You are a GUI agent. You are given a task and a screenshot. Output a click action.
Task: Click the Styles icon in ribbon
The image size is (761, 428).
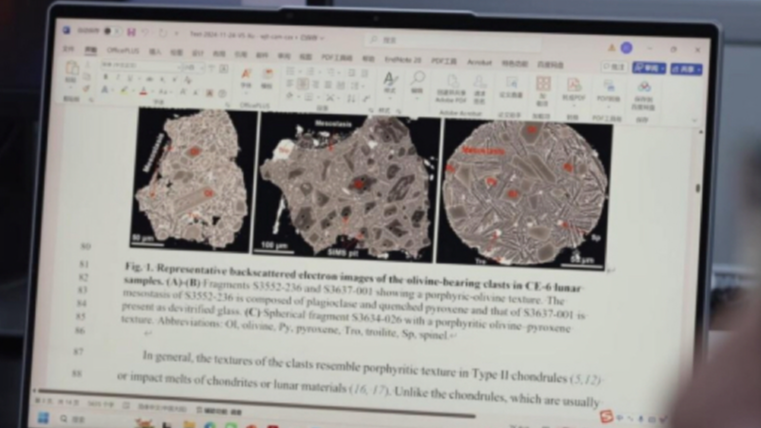pos(390,80)
